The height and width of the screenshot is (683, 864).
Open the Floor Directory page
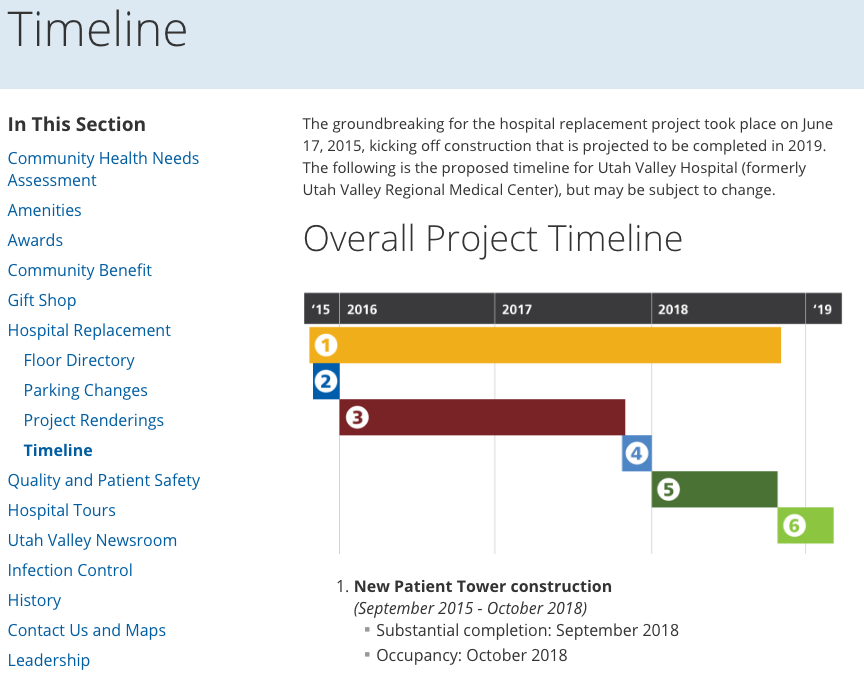point(79,360)
